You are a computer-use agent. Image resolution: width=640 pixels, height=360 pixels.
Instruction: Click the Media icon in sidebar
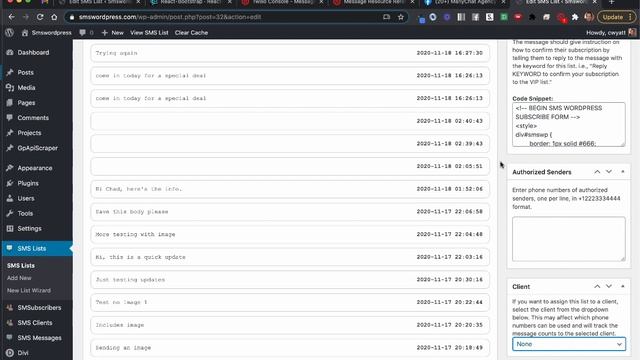coord(10,88)
